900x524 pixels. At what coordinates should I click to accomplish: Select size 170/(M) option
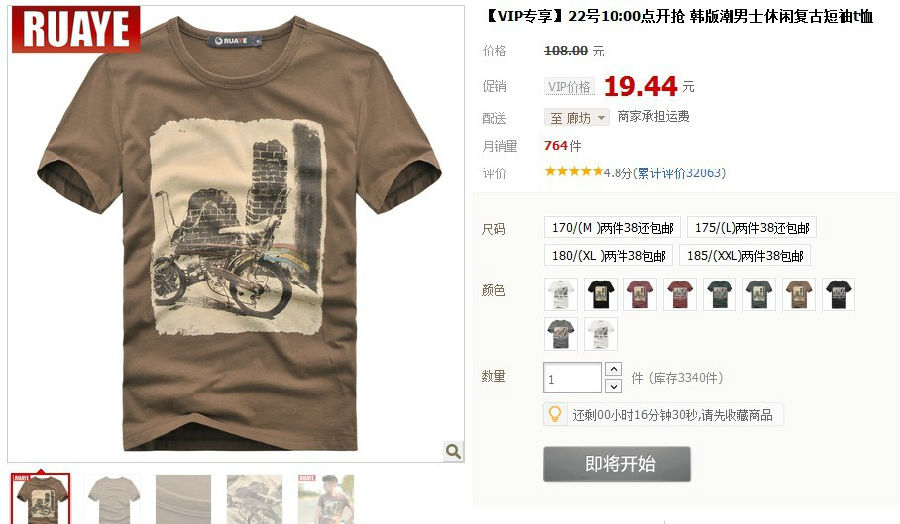612,228
